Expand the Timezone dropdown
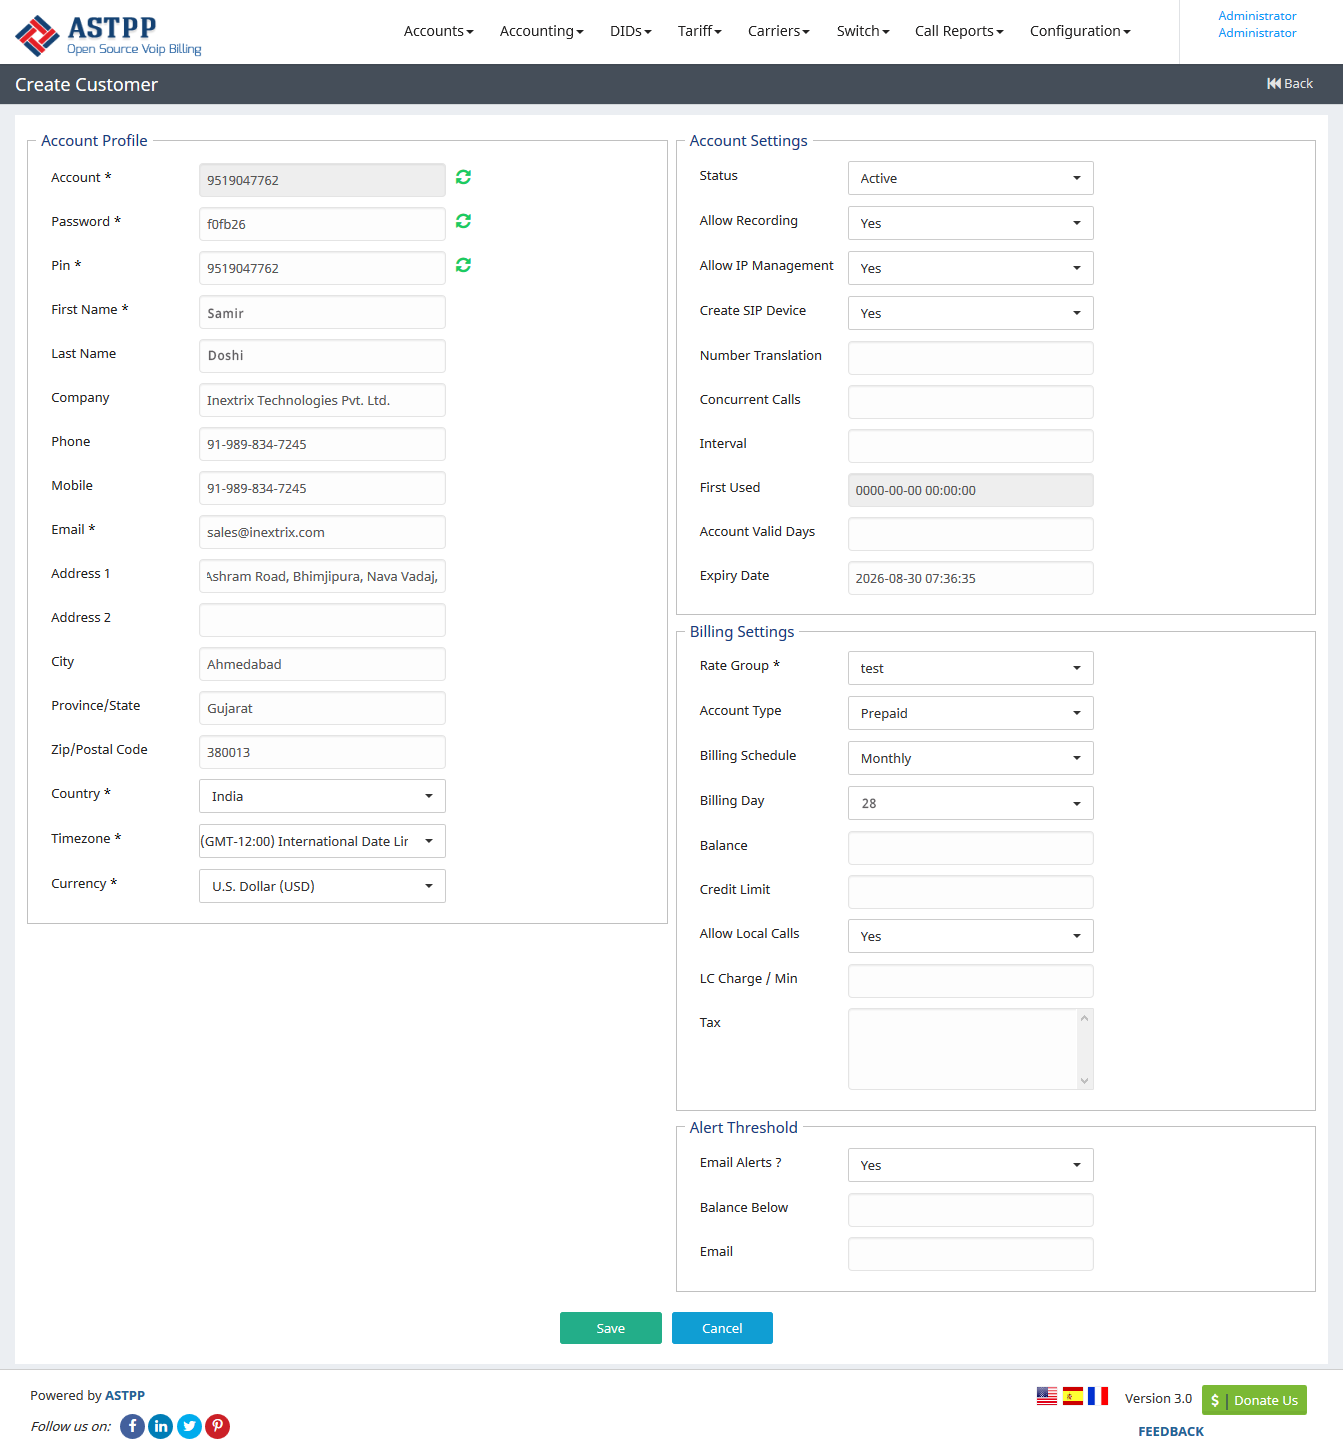Viewport: 1343px width, 1455px height. pyautogui.click(x=322, y=841)
